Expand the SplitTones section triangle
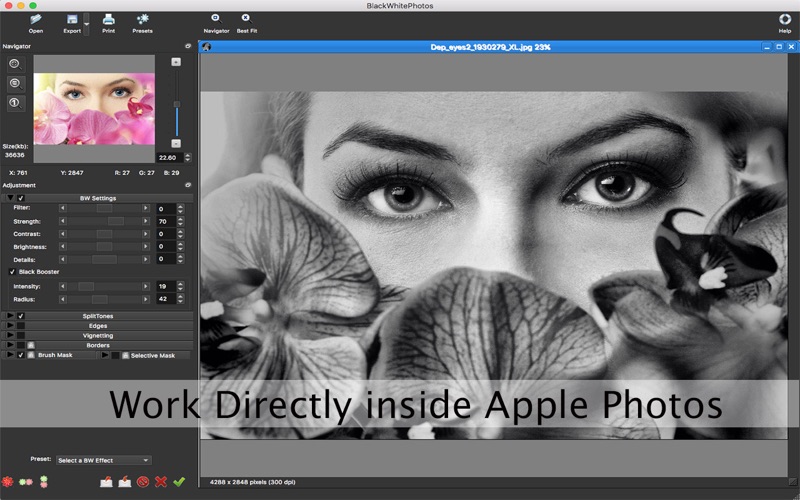 pyautogui.click(x=10, y=316)
